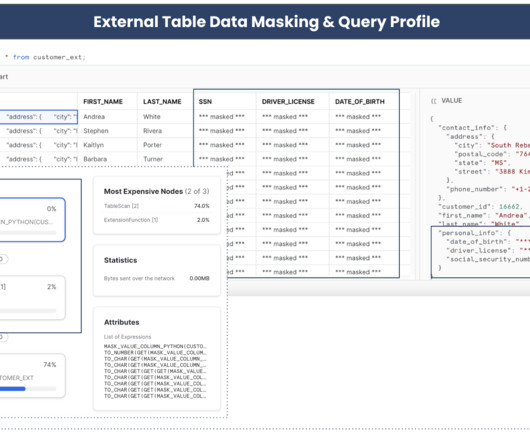
Task: Click in the SQL editor on customer_ext
Action: click(x=59, y=57)
